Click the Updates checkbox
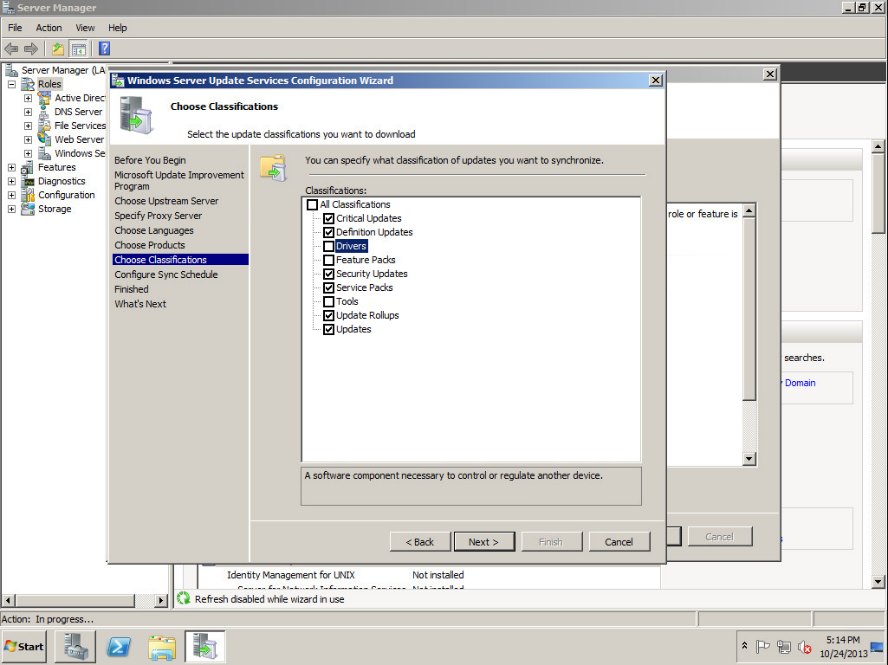 [328, 330]
